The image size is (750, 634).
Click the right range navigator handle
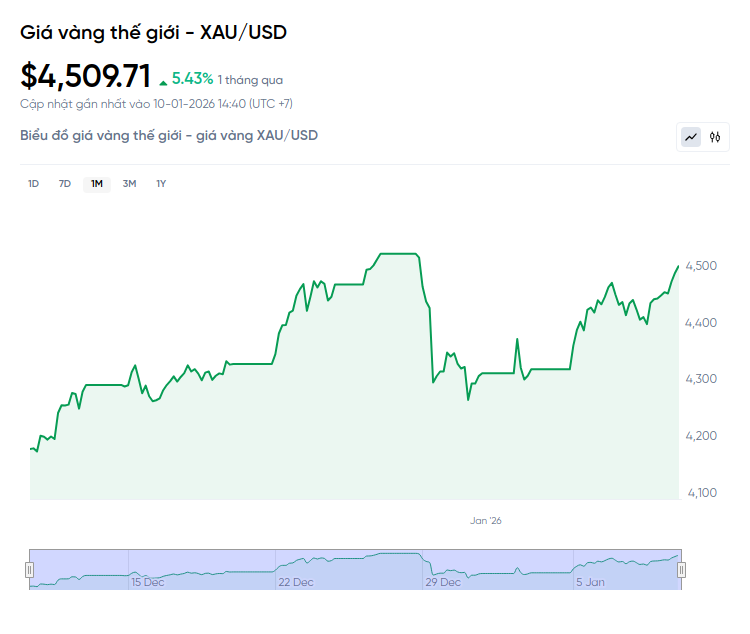click(x=681, y=570)
